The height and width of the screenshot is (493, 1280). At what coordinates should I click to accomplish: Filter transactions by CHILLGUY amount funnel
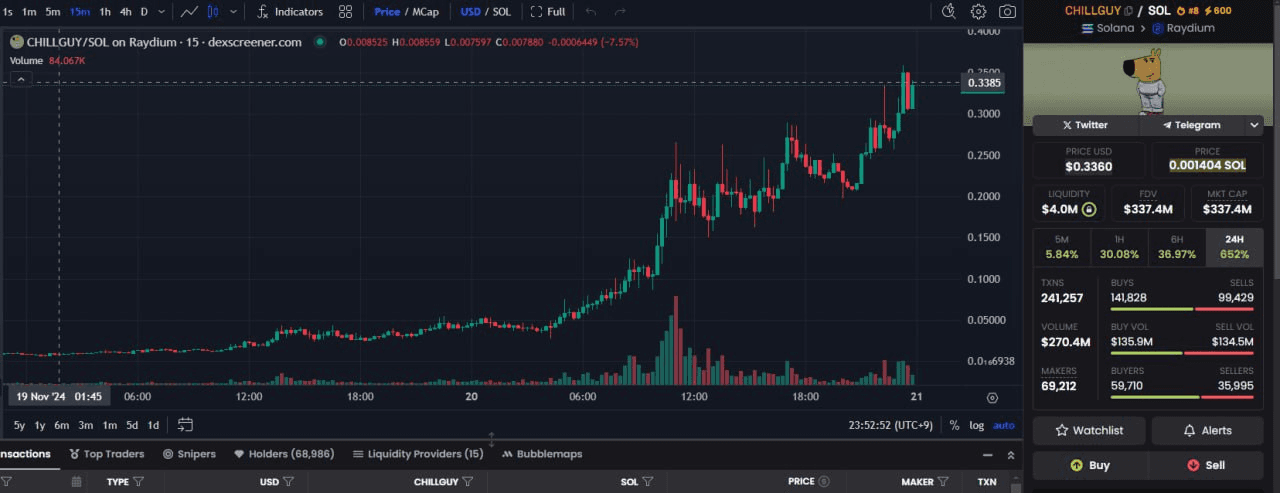[x=468, y=482]
